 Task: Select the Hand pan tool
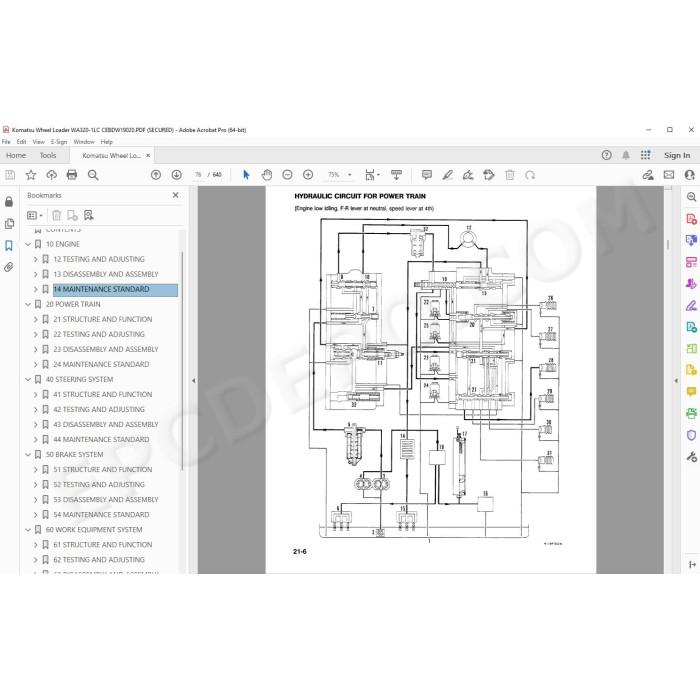coord(267,175)
